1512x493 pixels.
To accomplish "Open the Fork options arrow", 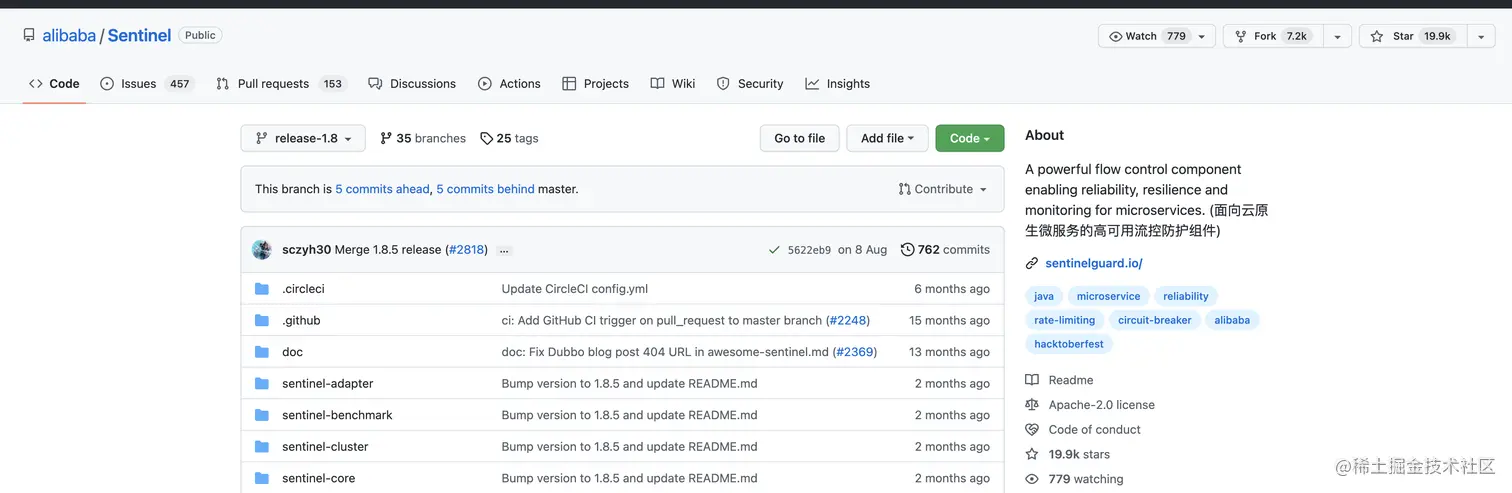I will (1337, 36).
